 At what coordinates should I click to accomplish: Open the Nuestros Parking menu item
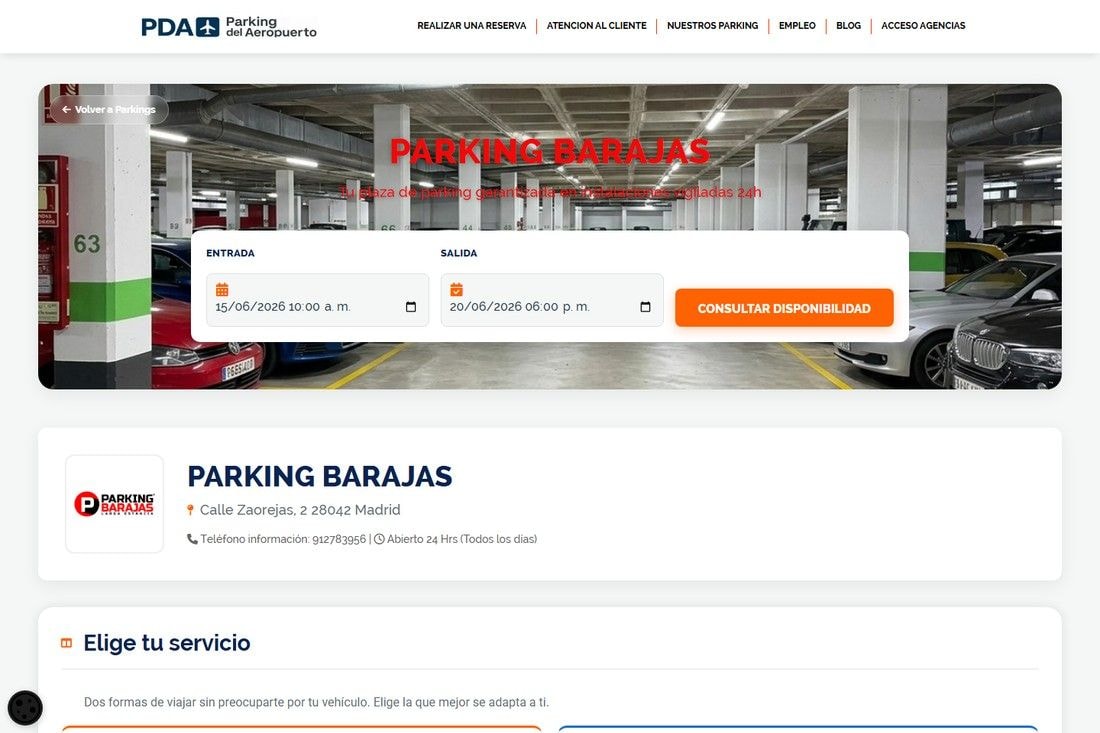(712, 25)
